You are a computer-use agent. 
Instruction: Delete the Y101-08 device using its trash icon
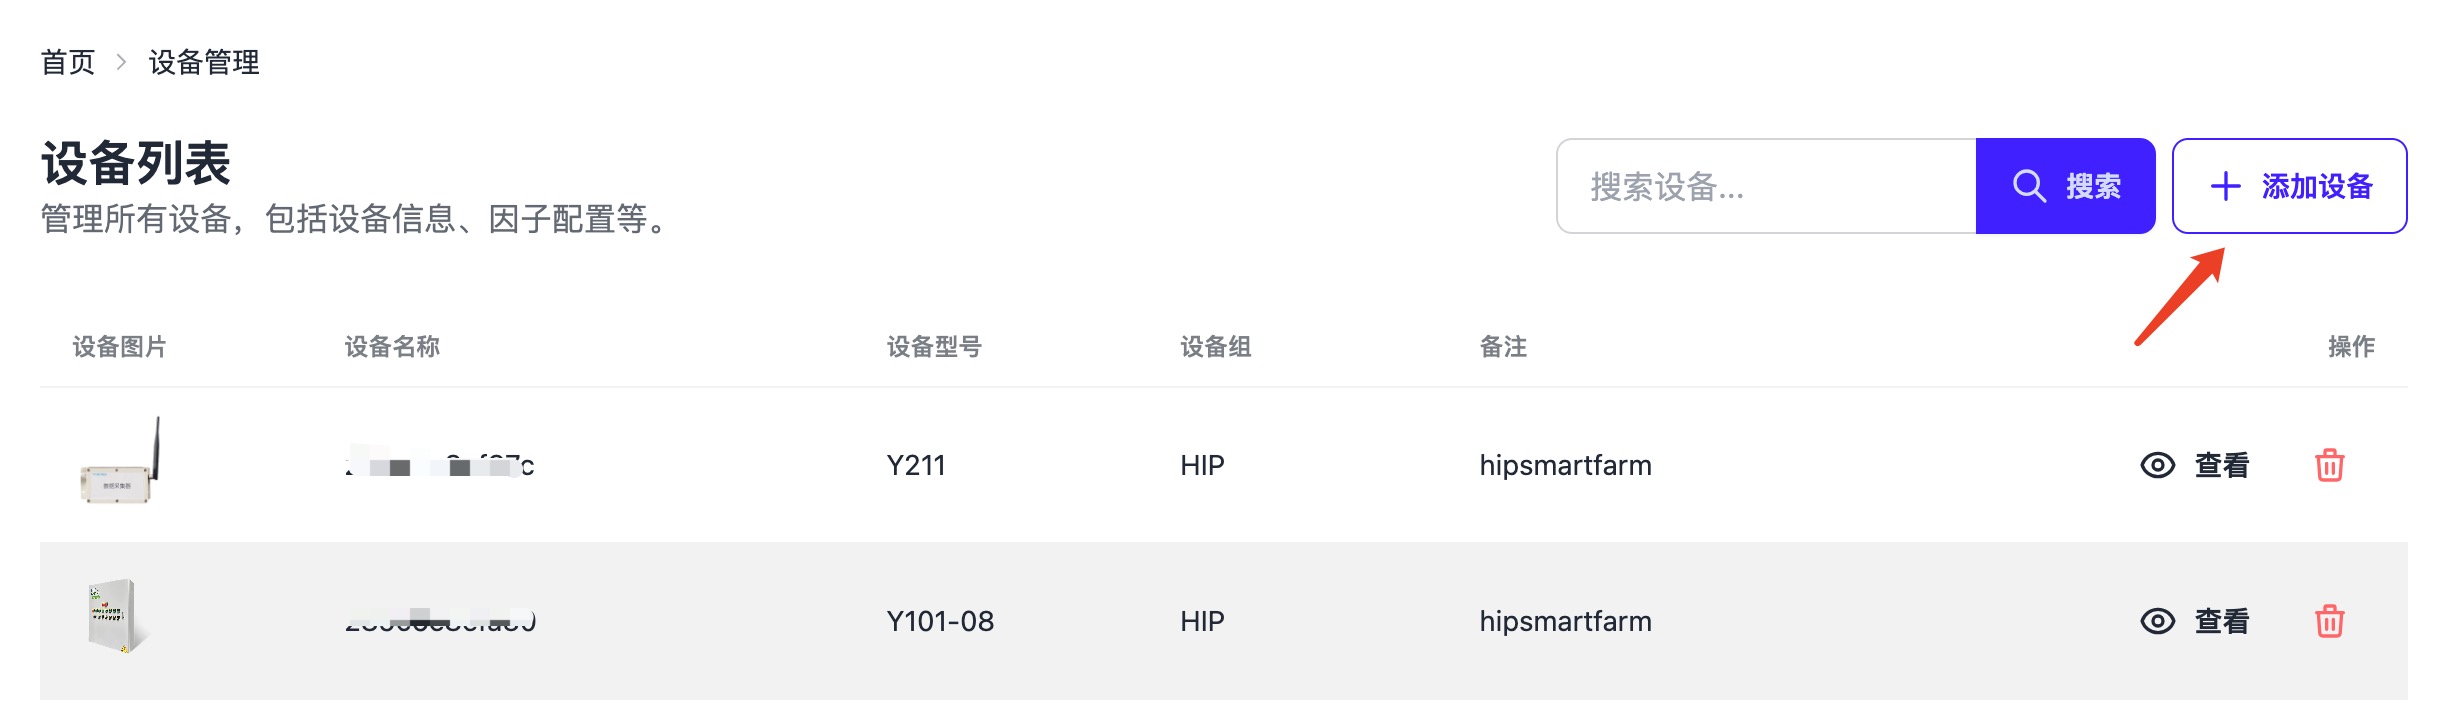2330,621
